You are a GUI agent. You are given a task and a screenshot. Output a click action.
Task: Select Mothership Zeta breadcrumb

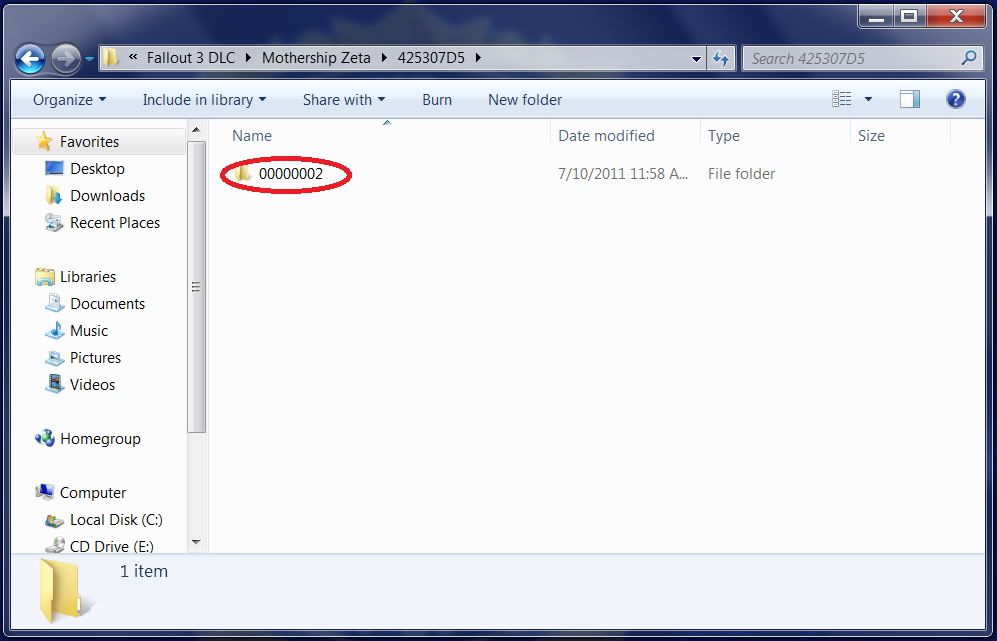pyautogui.click(x=316, y=58)
